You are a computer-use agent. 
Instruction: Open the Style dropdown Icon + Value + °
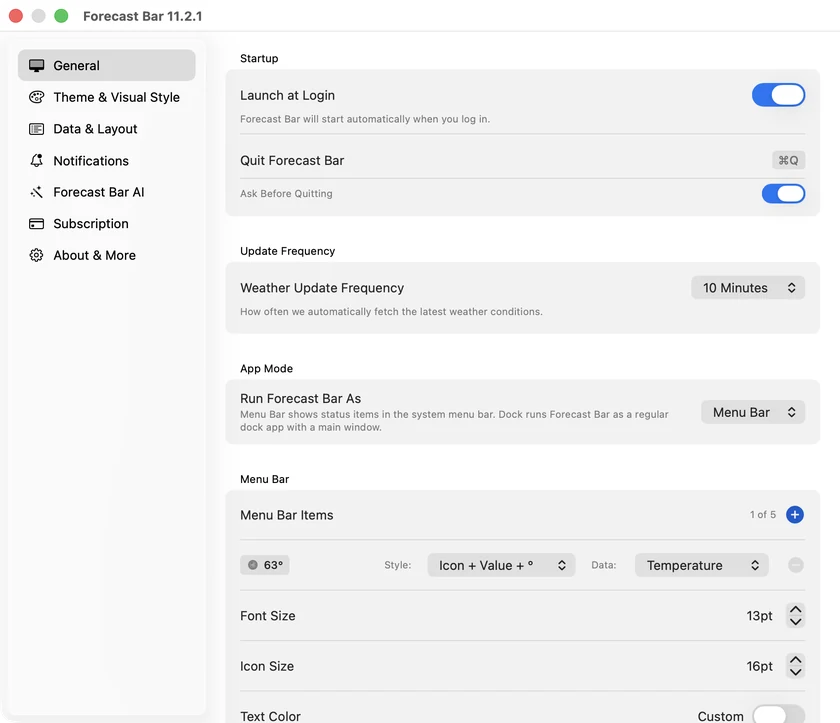coord(501,565)
